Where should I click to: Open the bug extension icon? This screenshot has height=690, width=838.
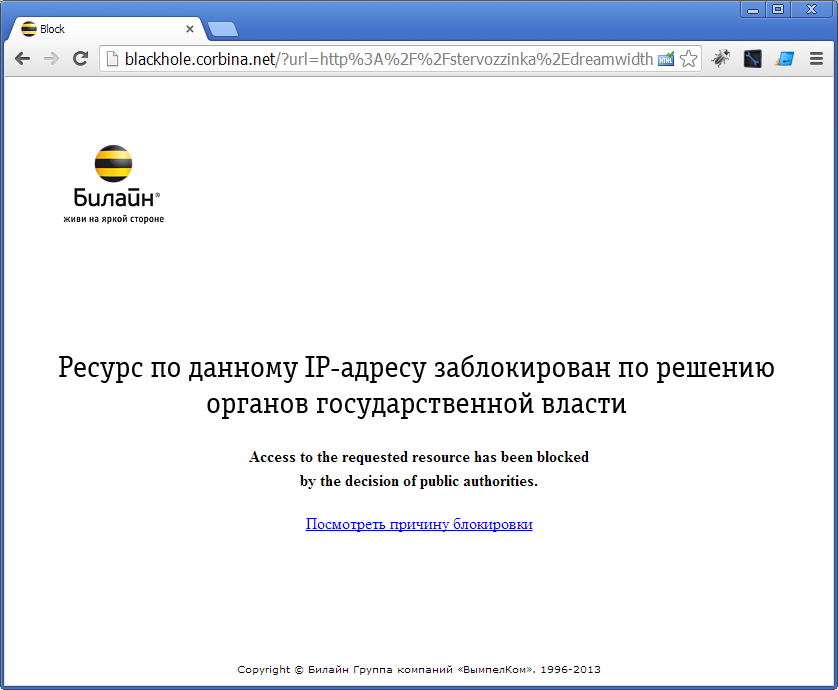pos(720,58)
